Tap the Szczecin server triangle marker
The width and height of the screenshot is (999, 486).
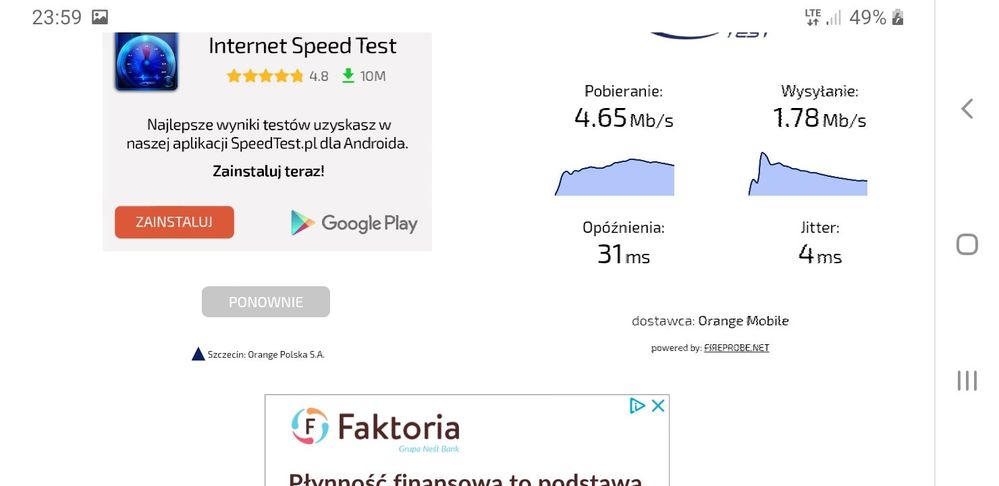198,353
